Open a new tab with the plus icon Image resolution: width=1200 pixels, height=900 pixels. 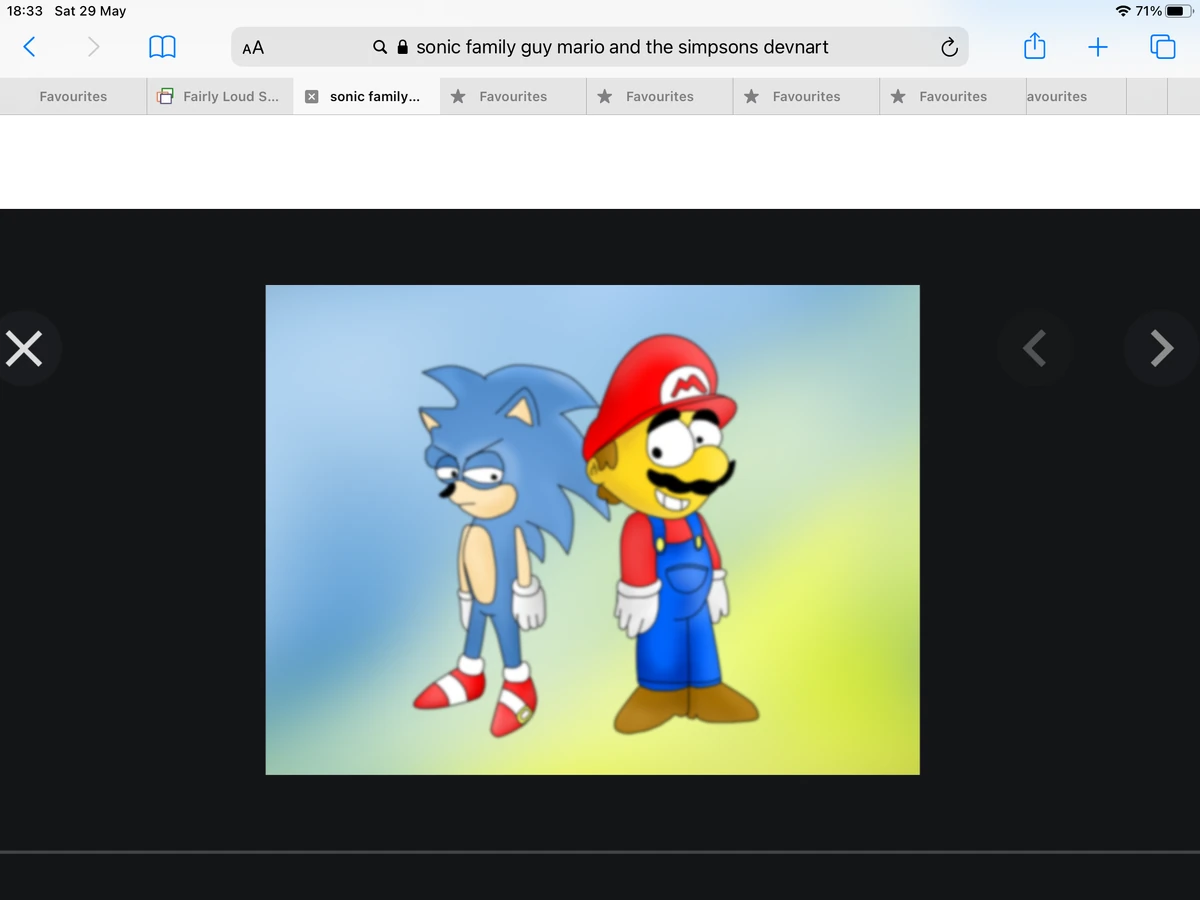click(x=1097, y=46)
